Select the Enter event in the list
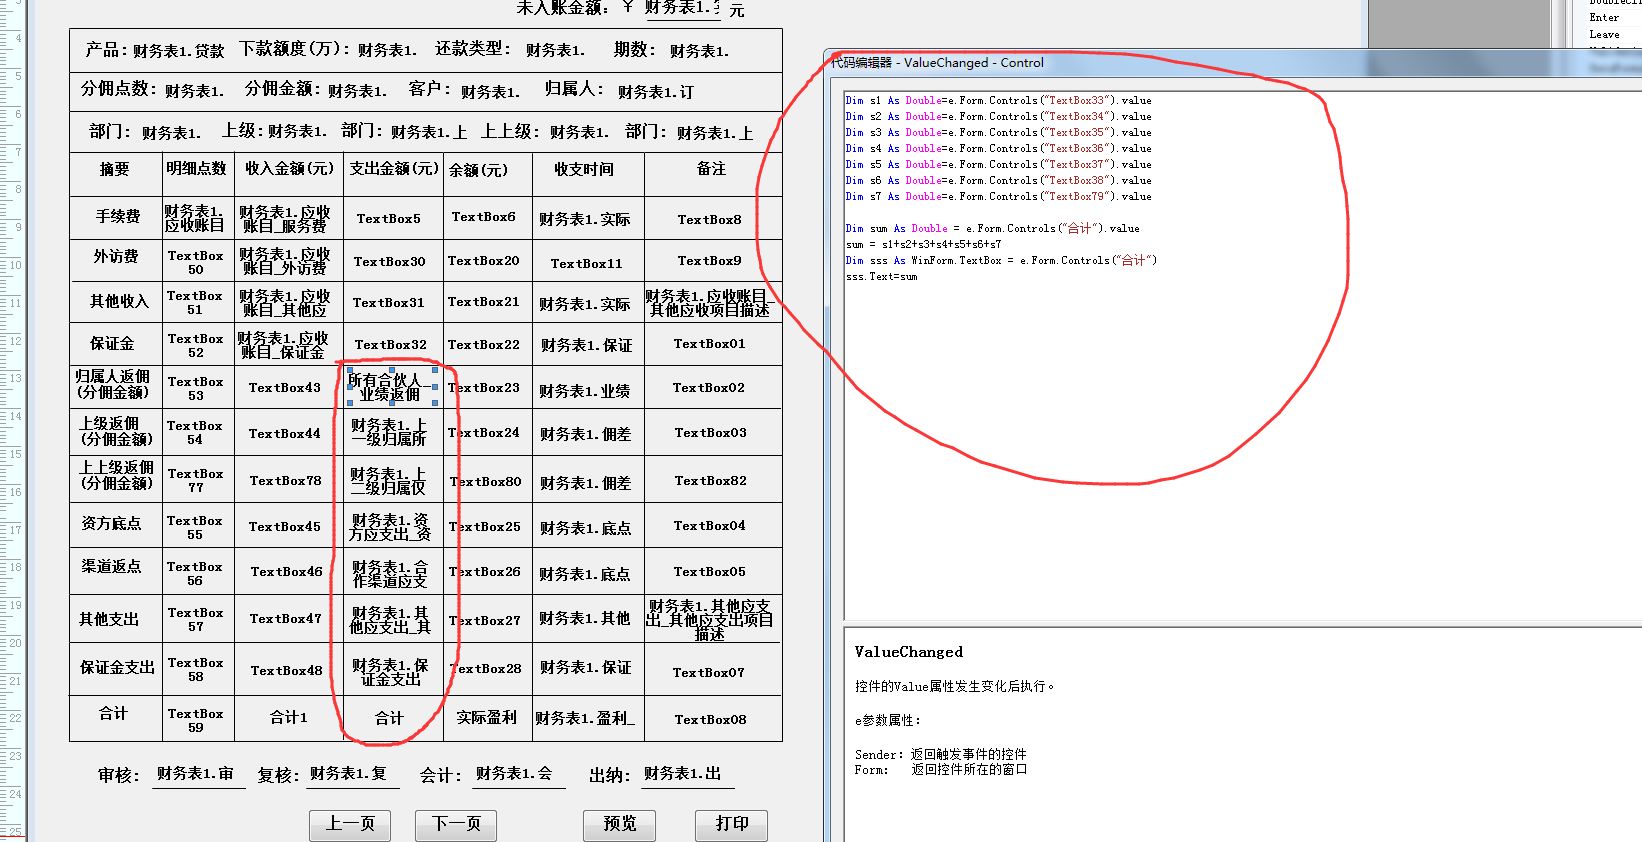 (1604, 17)
